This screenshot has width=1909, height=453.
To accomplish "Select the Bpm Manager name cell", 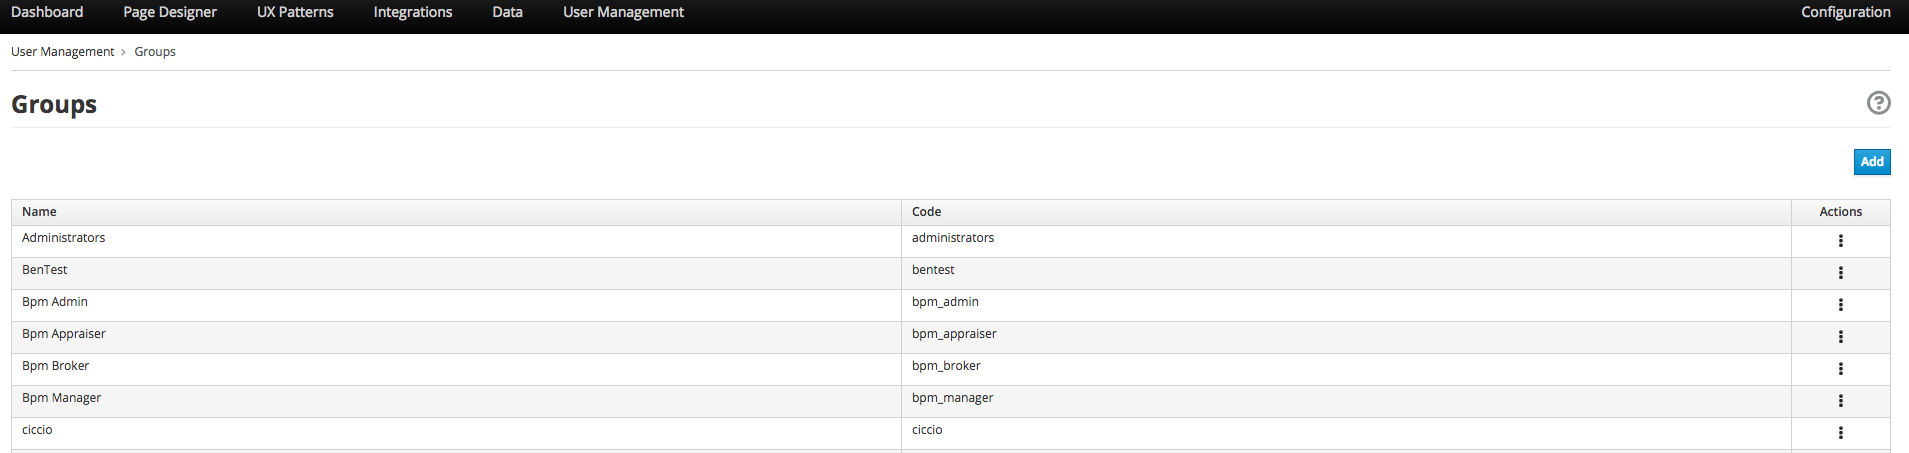I will point(456,401).
